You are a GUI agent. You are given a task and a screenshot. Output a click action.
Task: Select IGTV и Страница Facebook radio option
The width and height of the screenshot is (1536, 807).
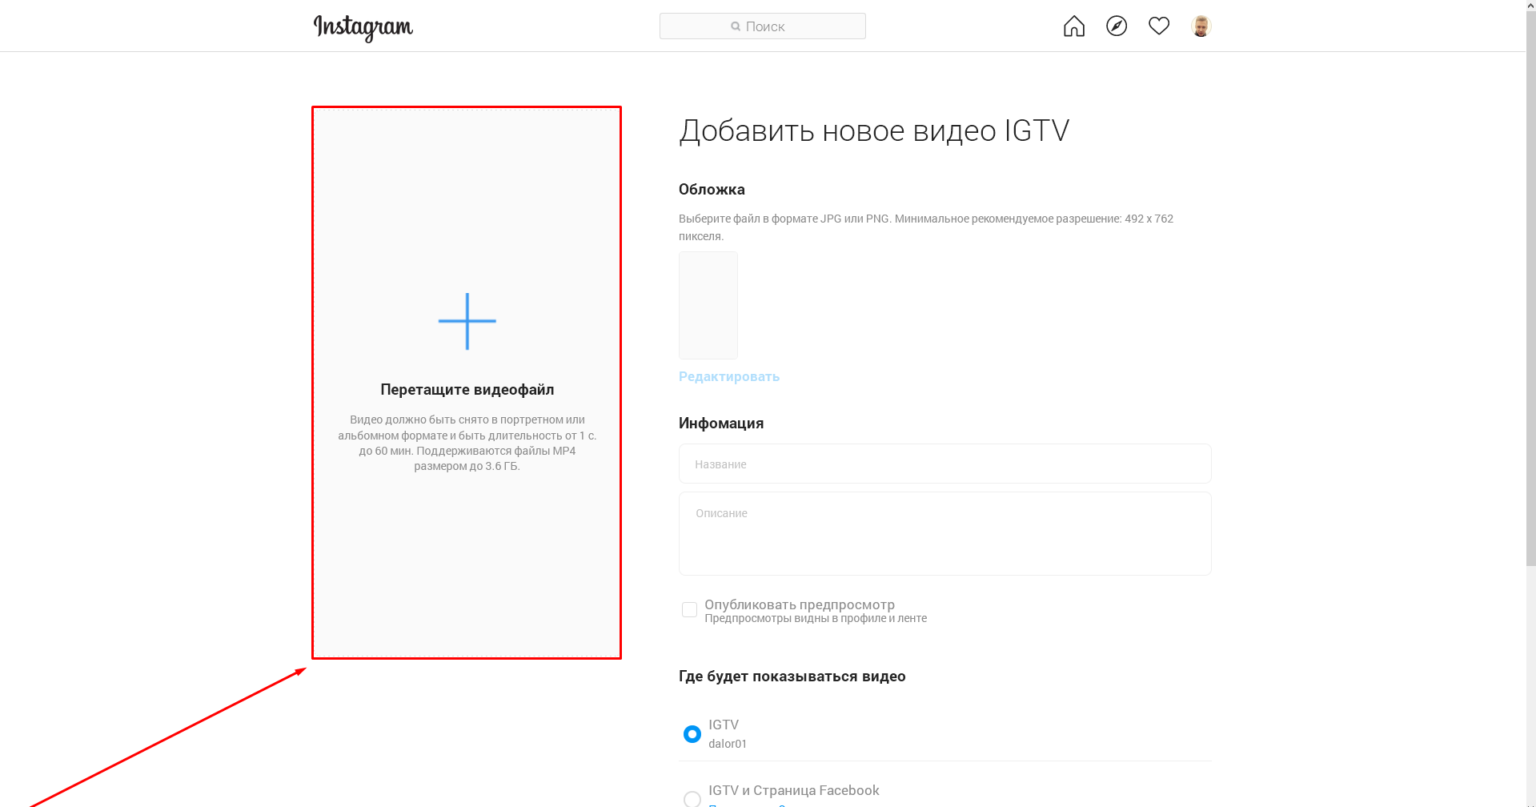[691, 799]
